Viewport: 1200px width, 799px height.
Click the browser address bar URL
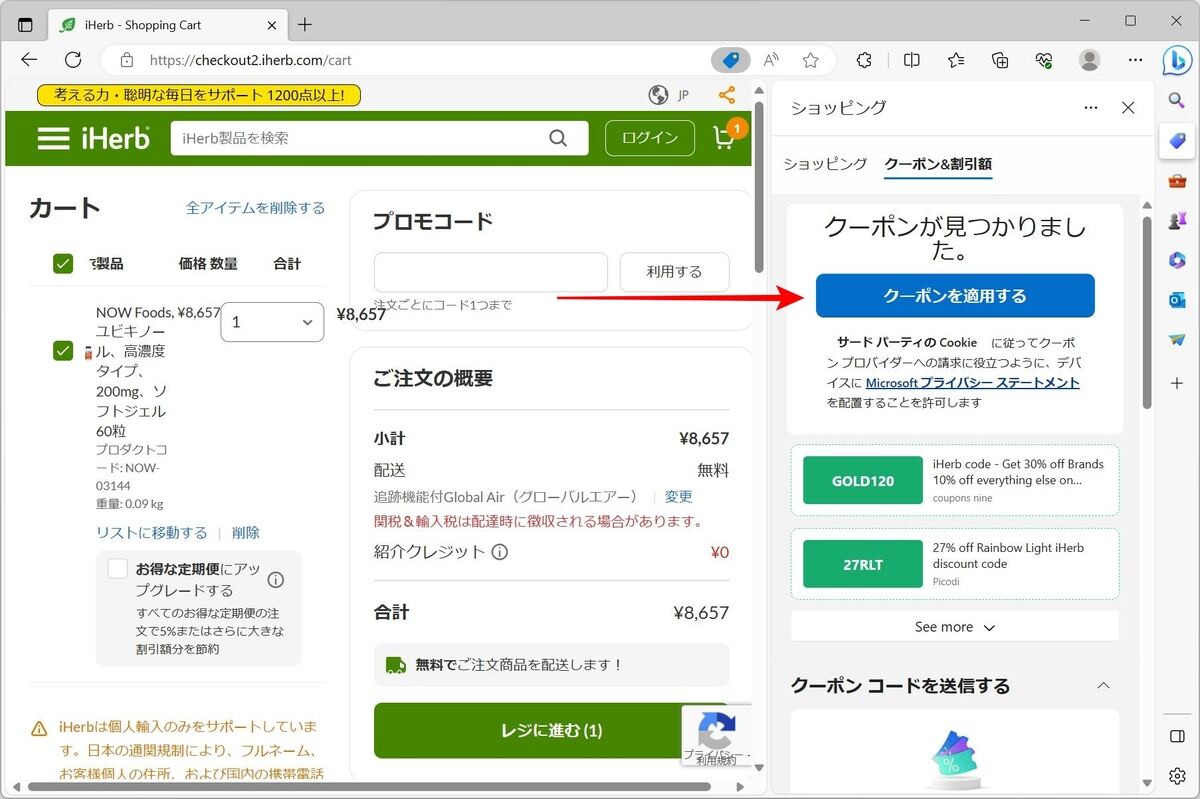tap(250, 60)
